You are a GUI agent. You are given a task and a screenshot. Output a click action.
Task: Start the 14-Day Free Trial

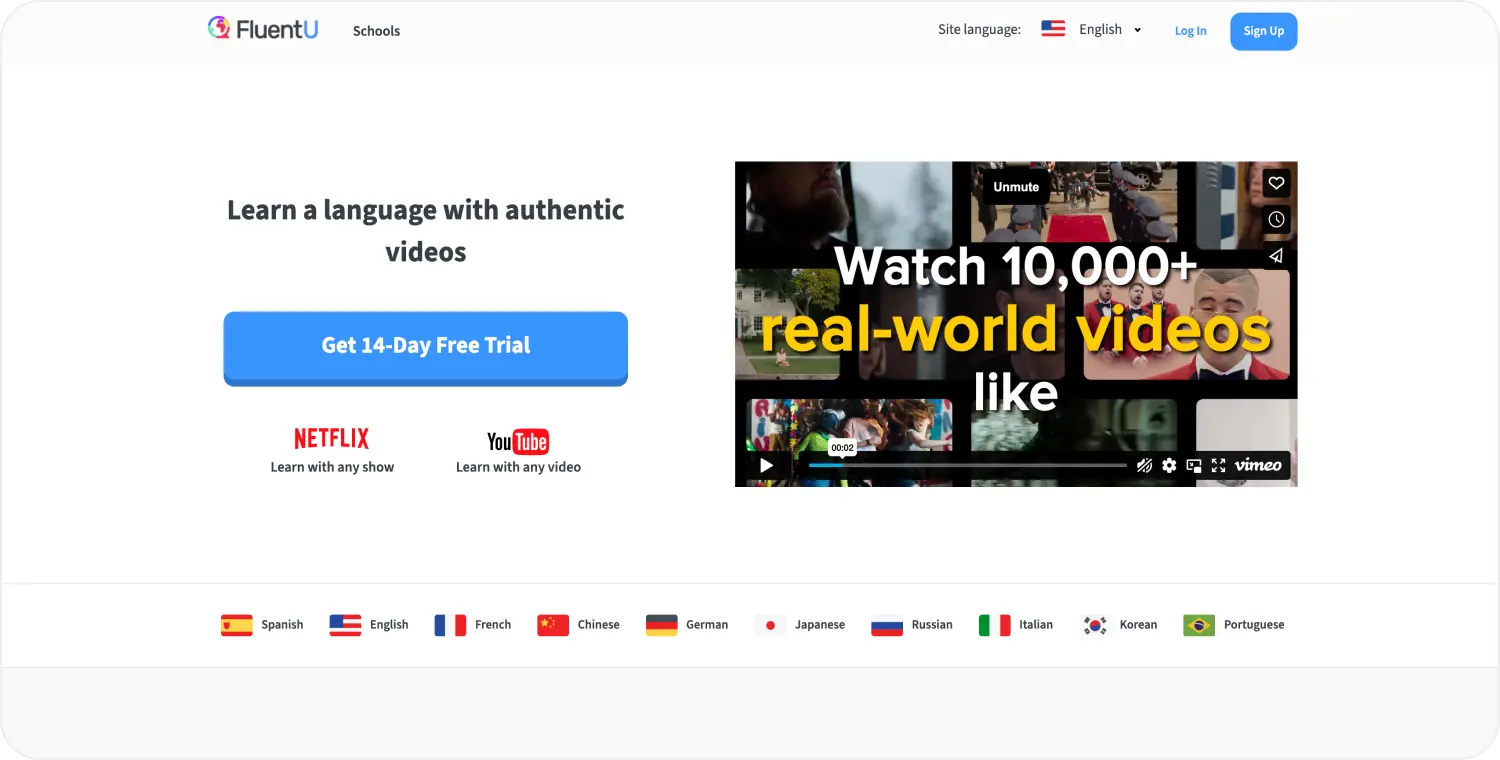[x=425, y=346]
